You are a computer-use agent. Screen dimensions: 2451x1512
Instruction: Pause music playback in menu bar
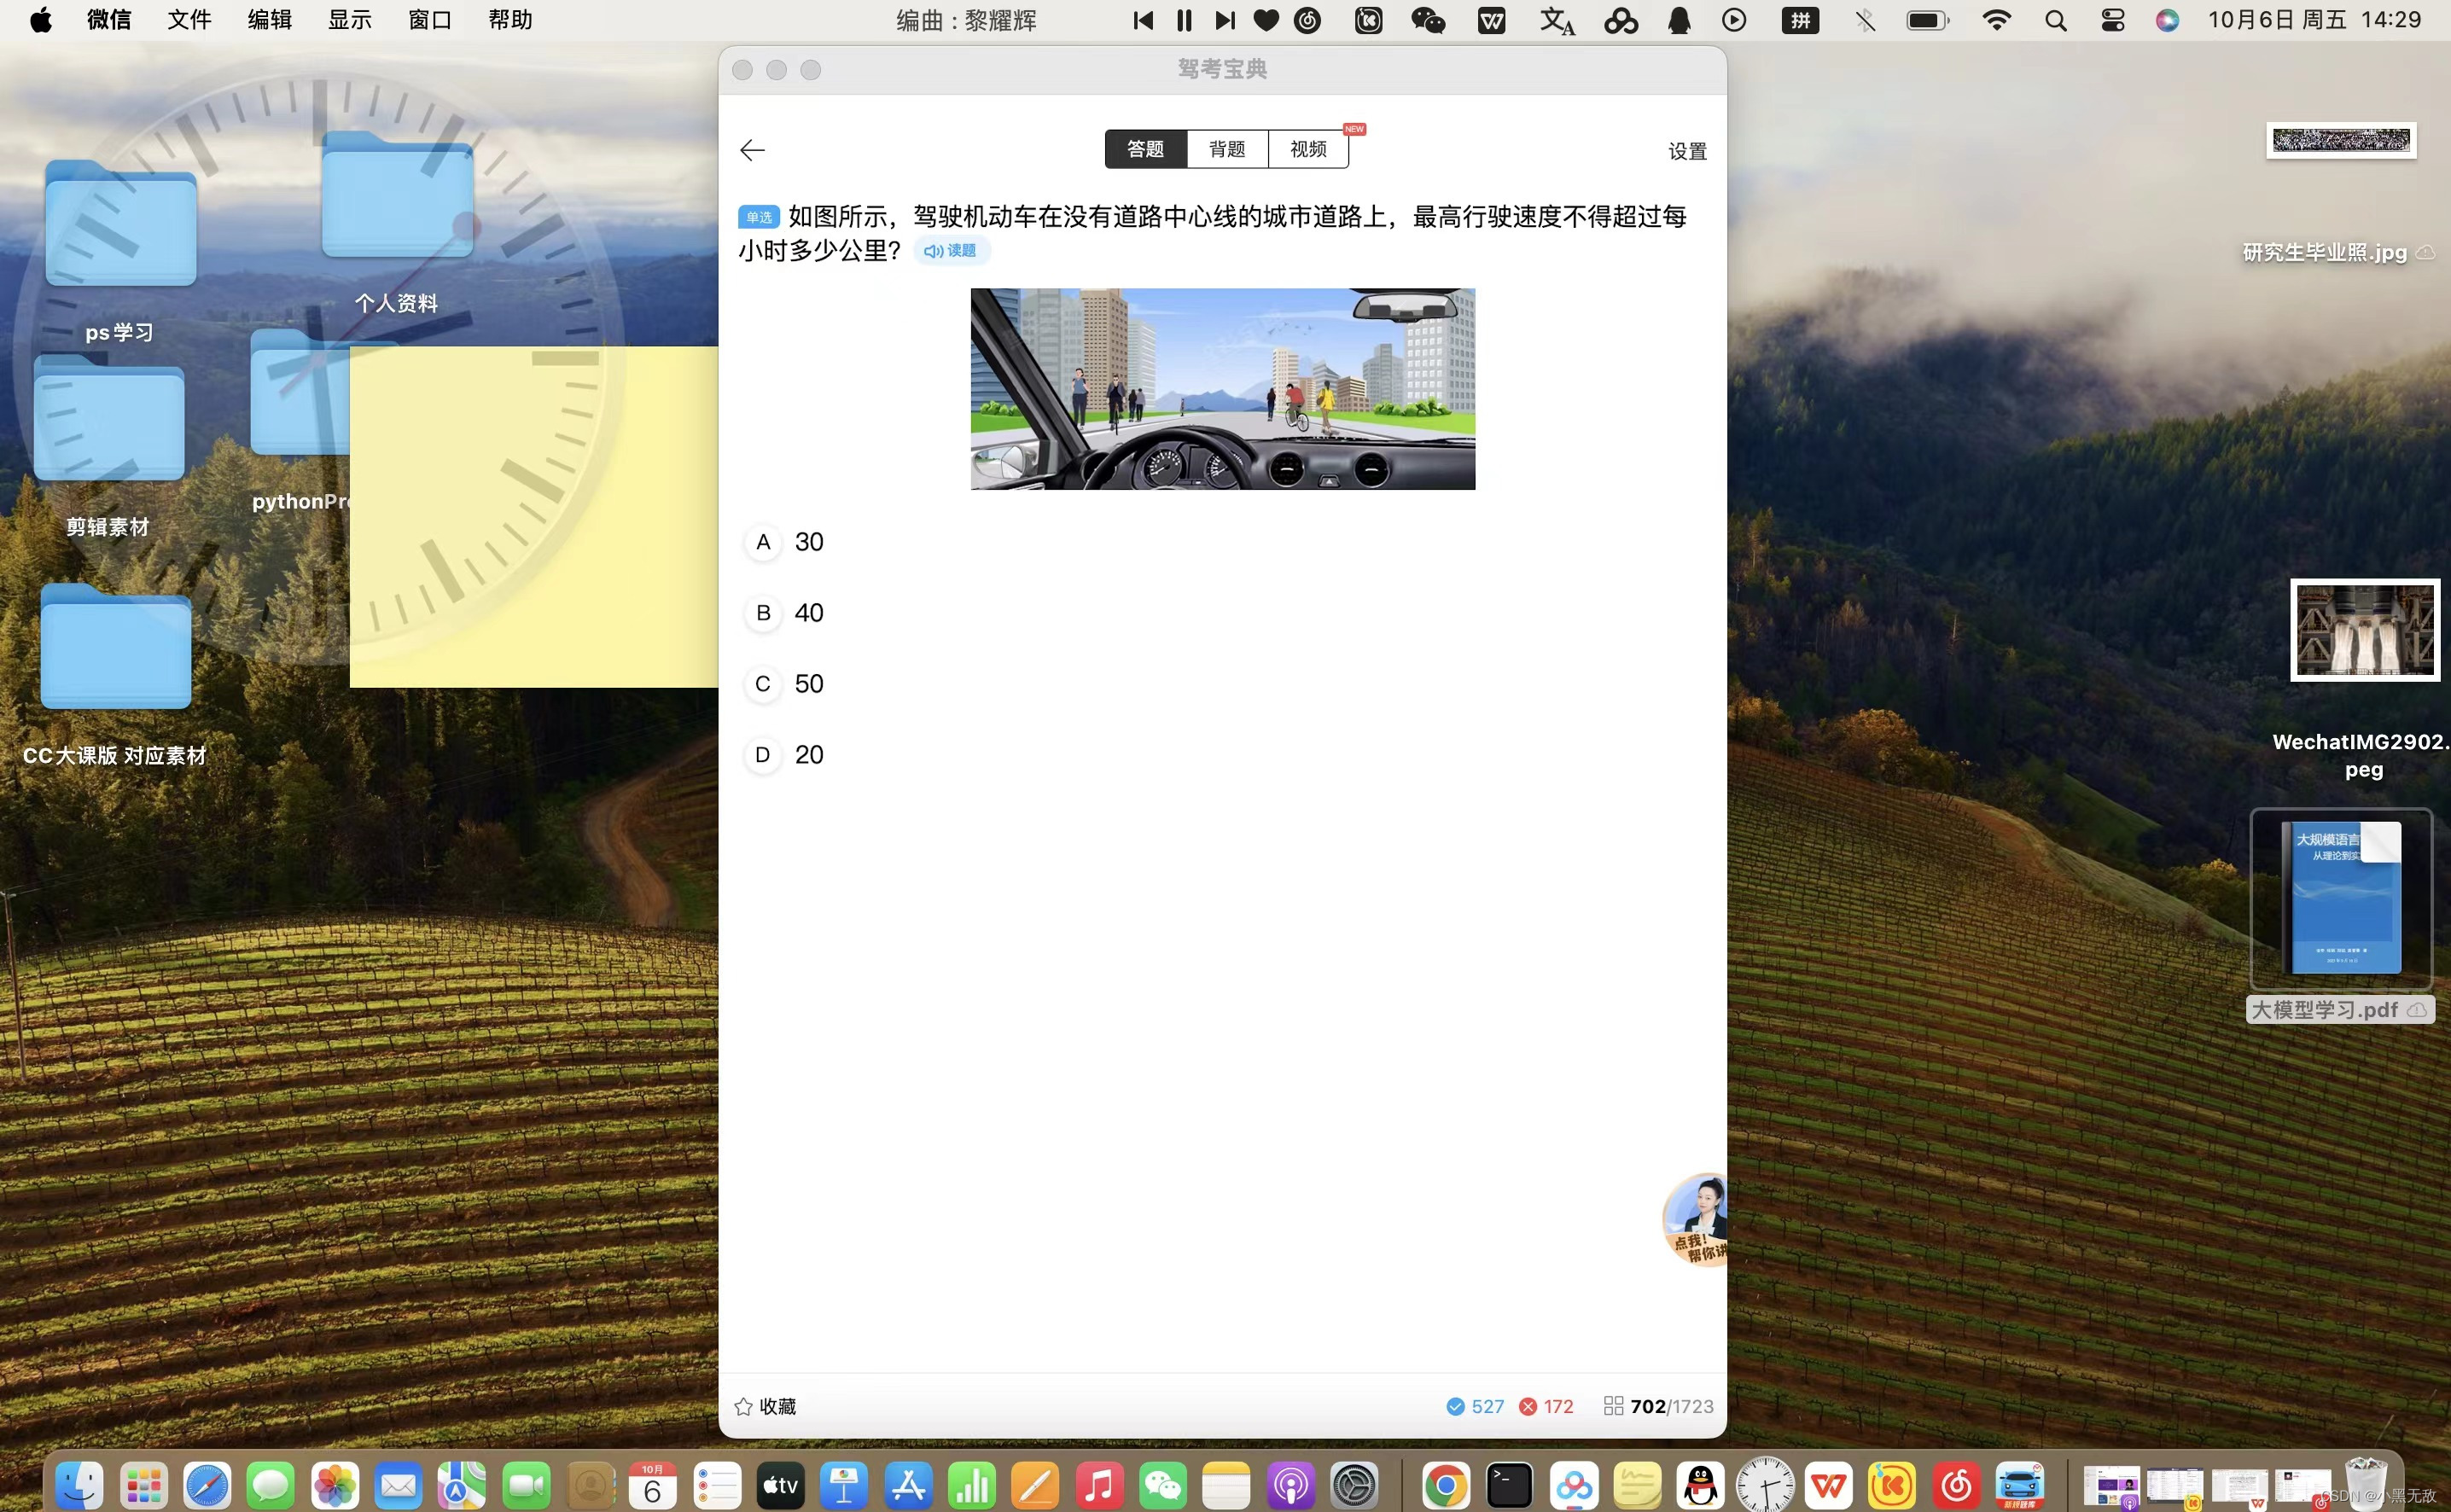1184,20
